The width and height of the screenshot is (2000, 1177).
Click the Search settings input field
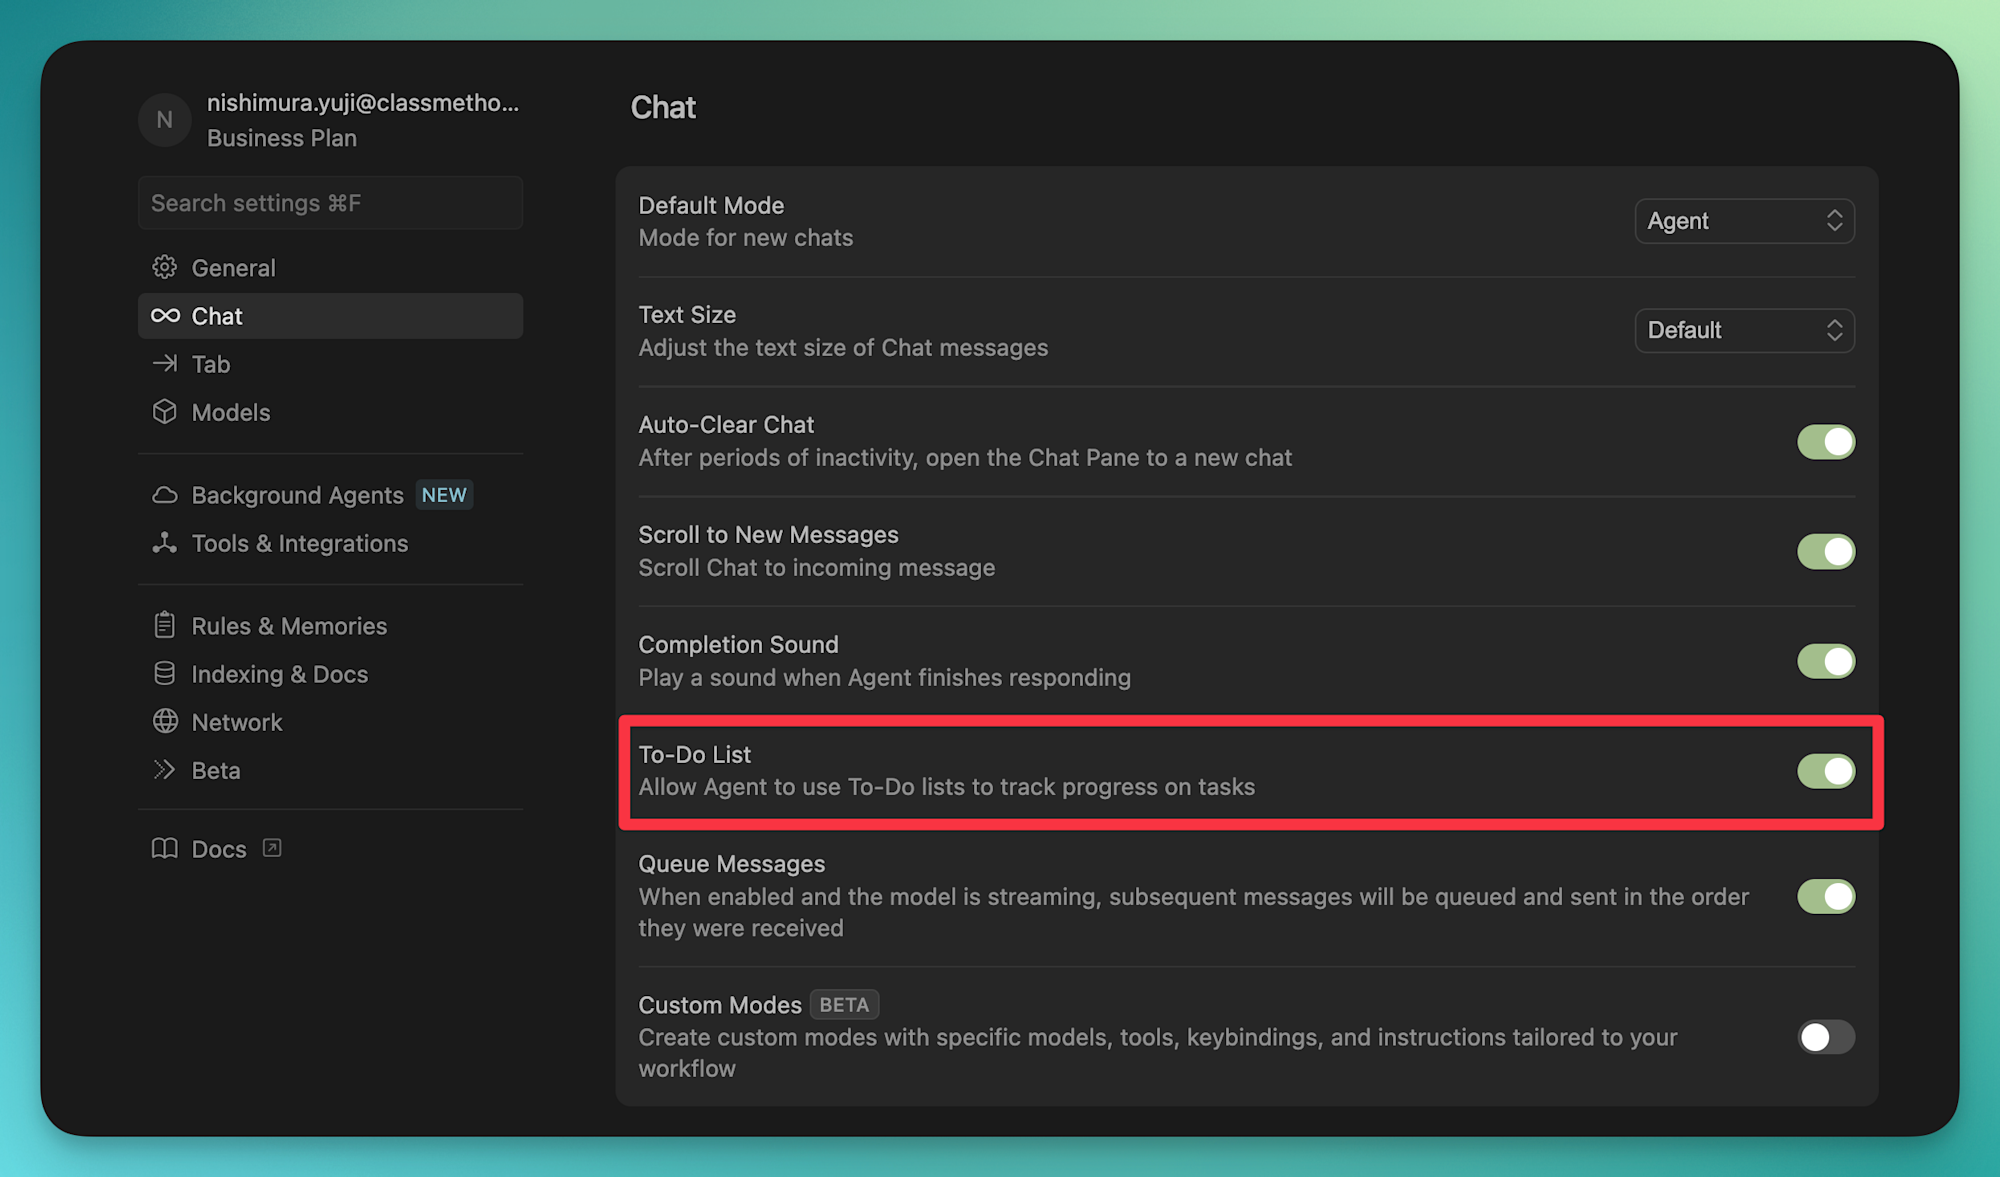[x=330, y=203]
